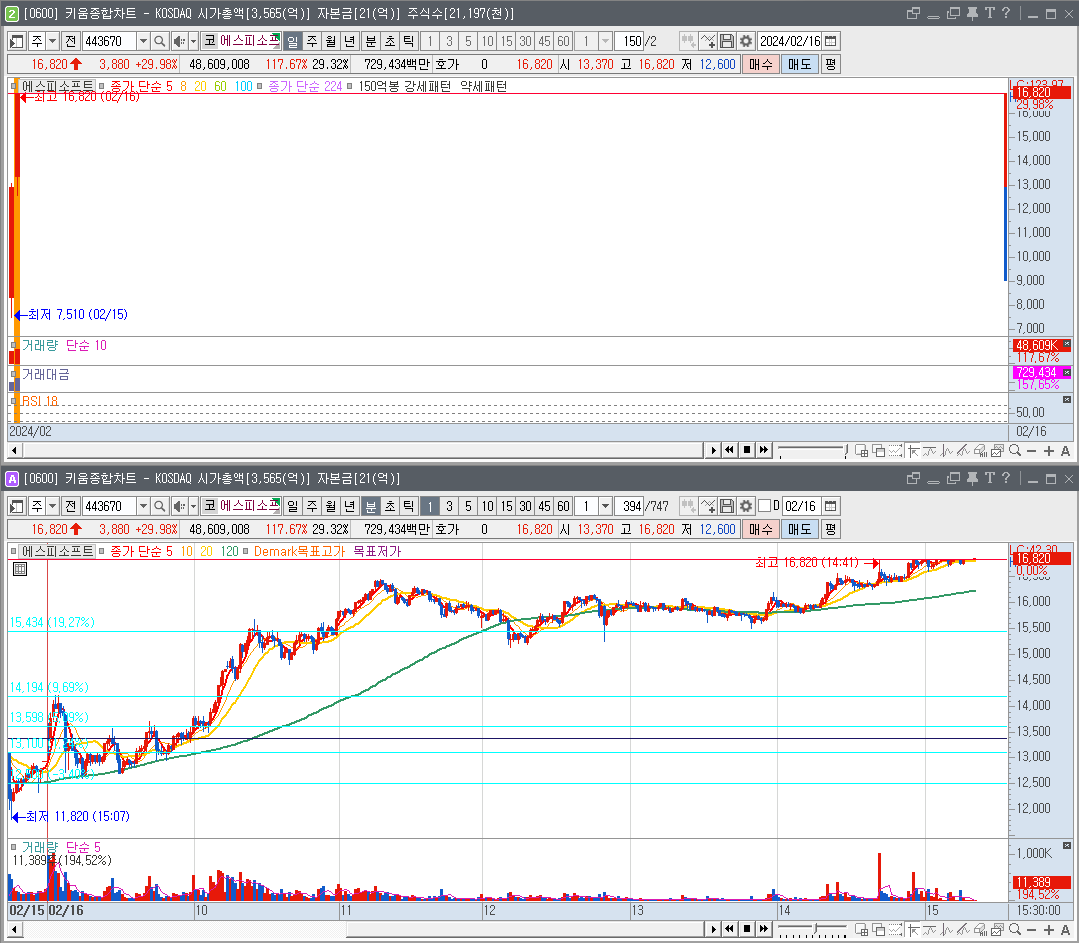This screenshot has width=1079, height=943.
Task: Click plus icon in top chart bottom bar
Action: pos(1049,451)
